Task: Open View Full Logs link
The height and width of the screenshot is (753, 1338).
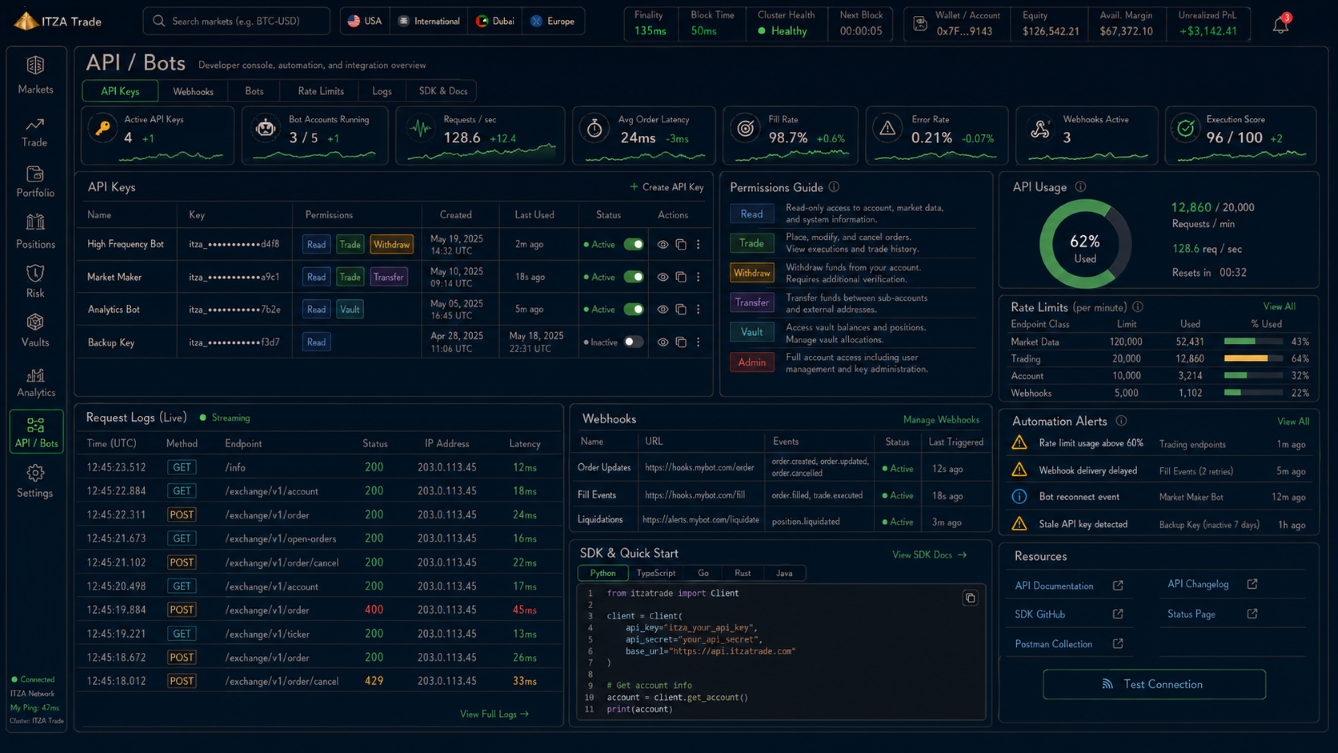Action: pyautogui.click(x=494, y=714)
